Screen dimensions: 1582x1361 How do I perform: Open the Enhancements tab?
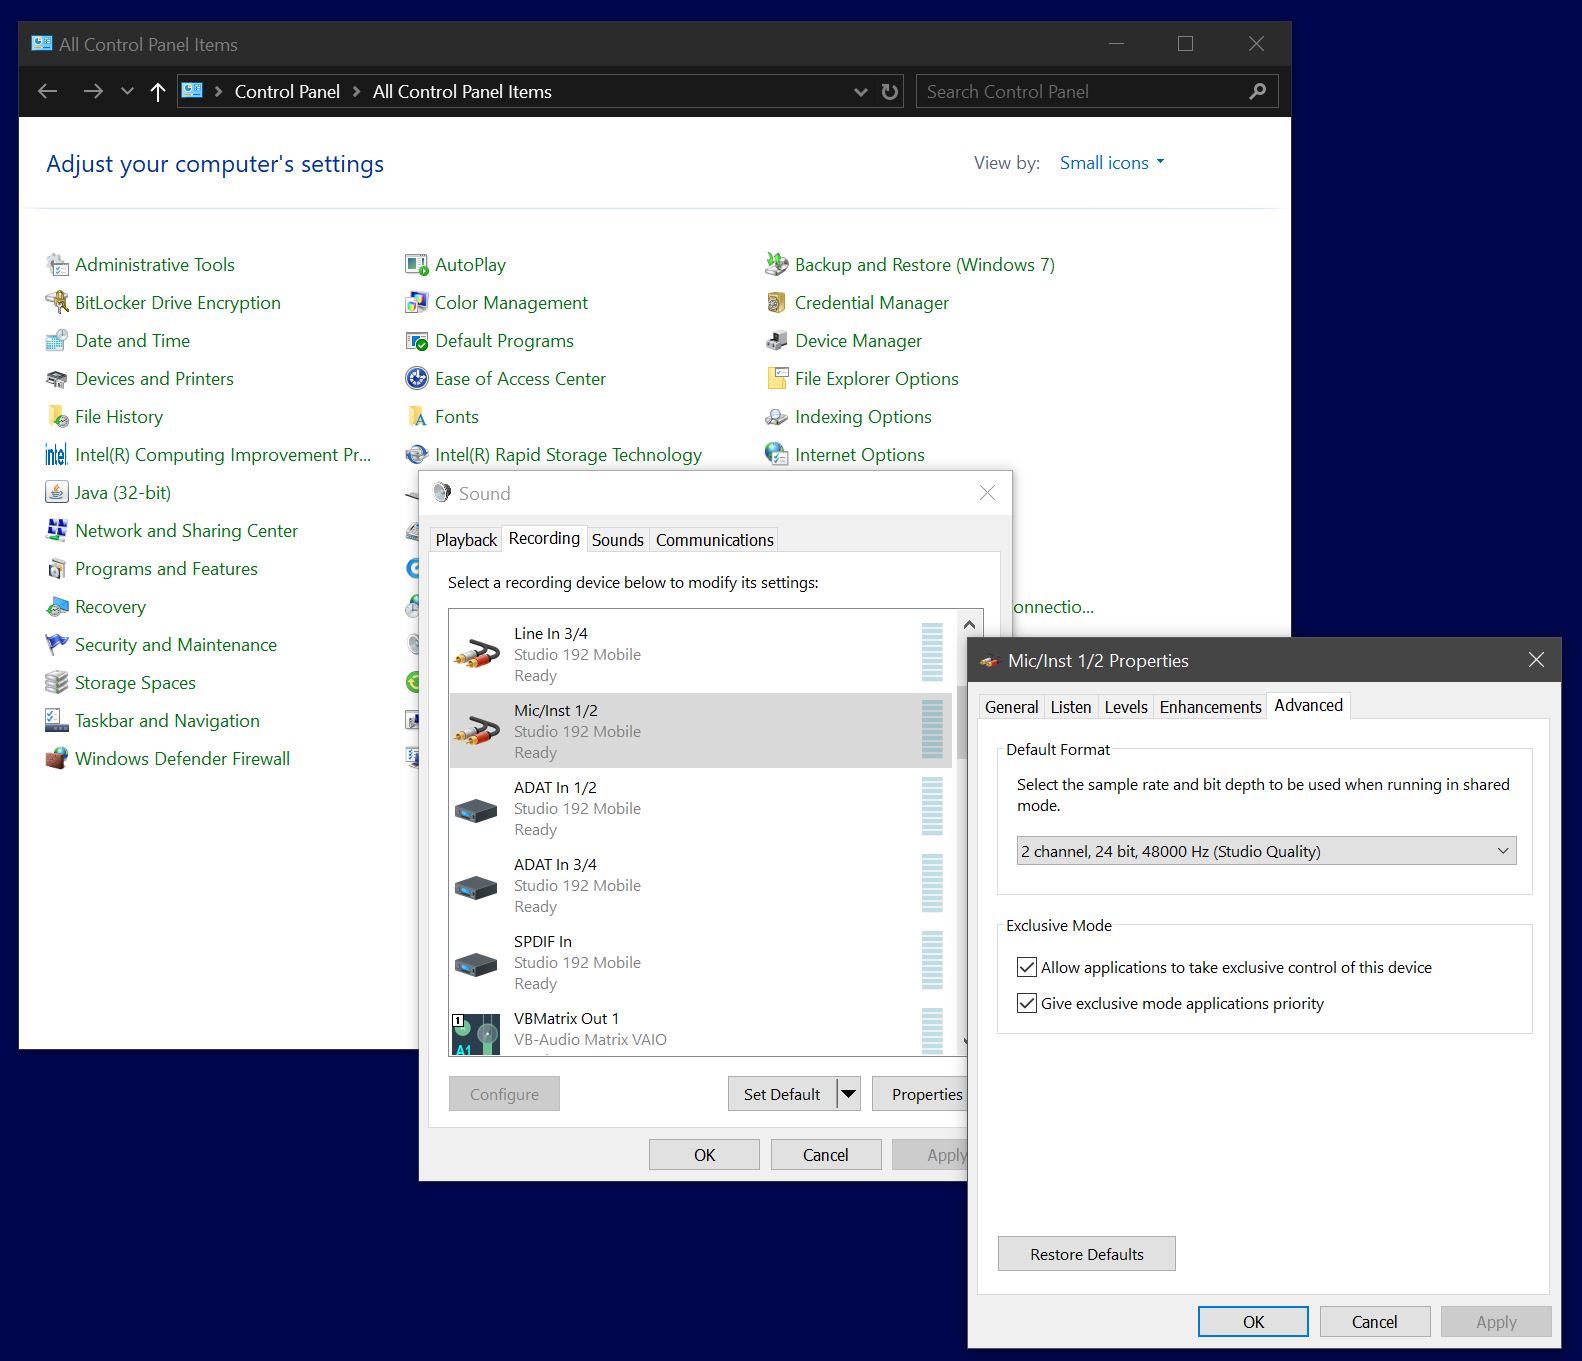click(x=1210, y=707)
